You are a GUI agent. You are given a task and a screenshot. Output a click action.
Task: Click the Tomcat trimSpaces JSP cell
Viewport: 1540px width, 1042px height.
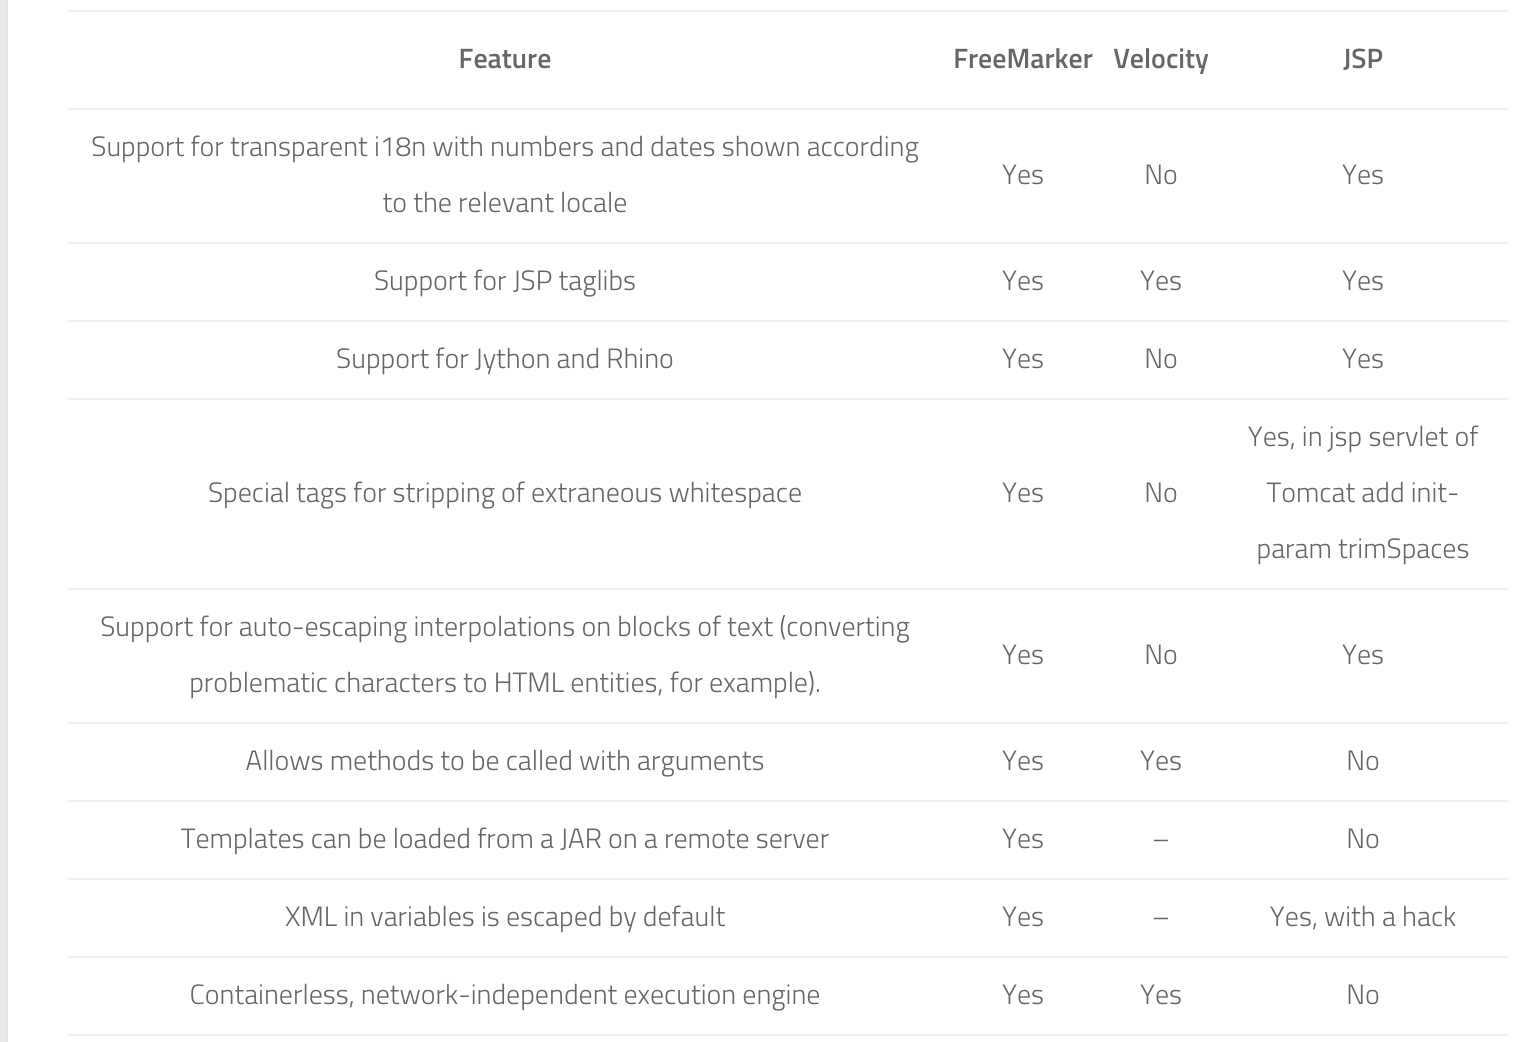1362,493
